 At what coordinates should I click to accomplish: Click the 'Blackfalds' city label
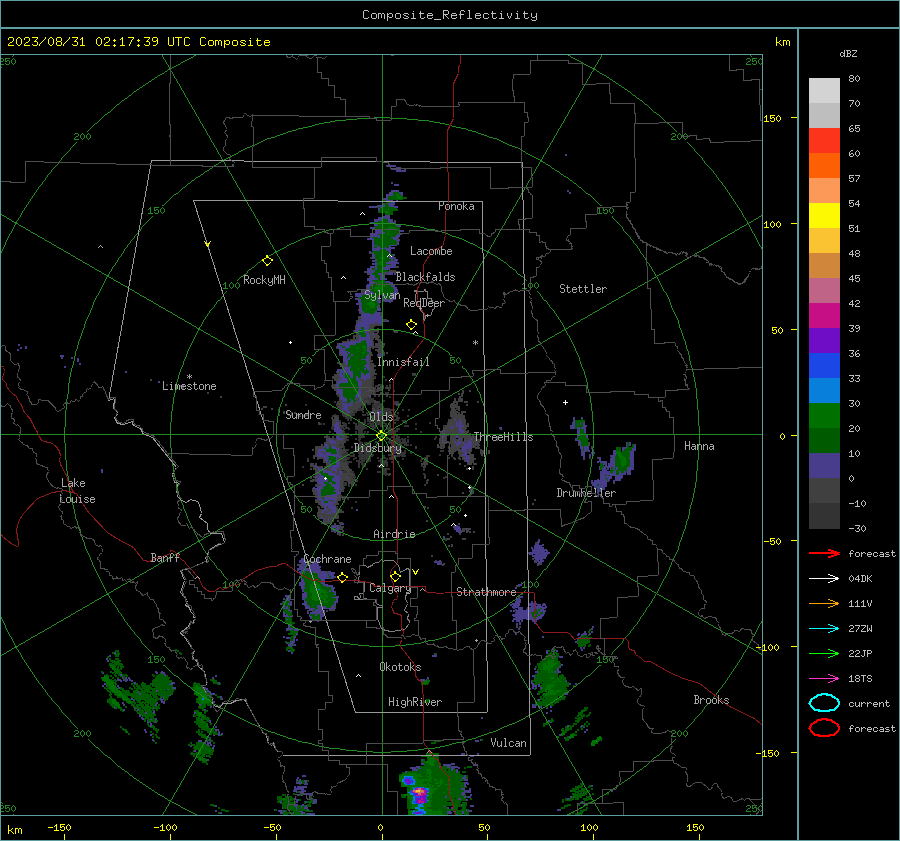(x=425, y=277)
